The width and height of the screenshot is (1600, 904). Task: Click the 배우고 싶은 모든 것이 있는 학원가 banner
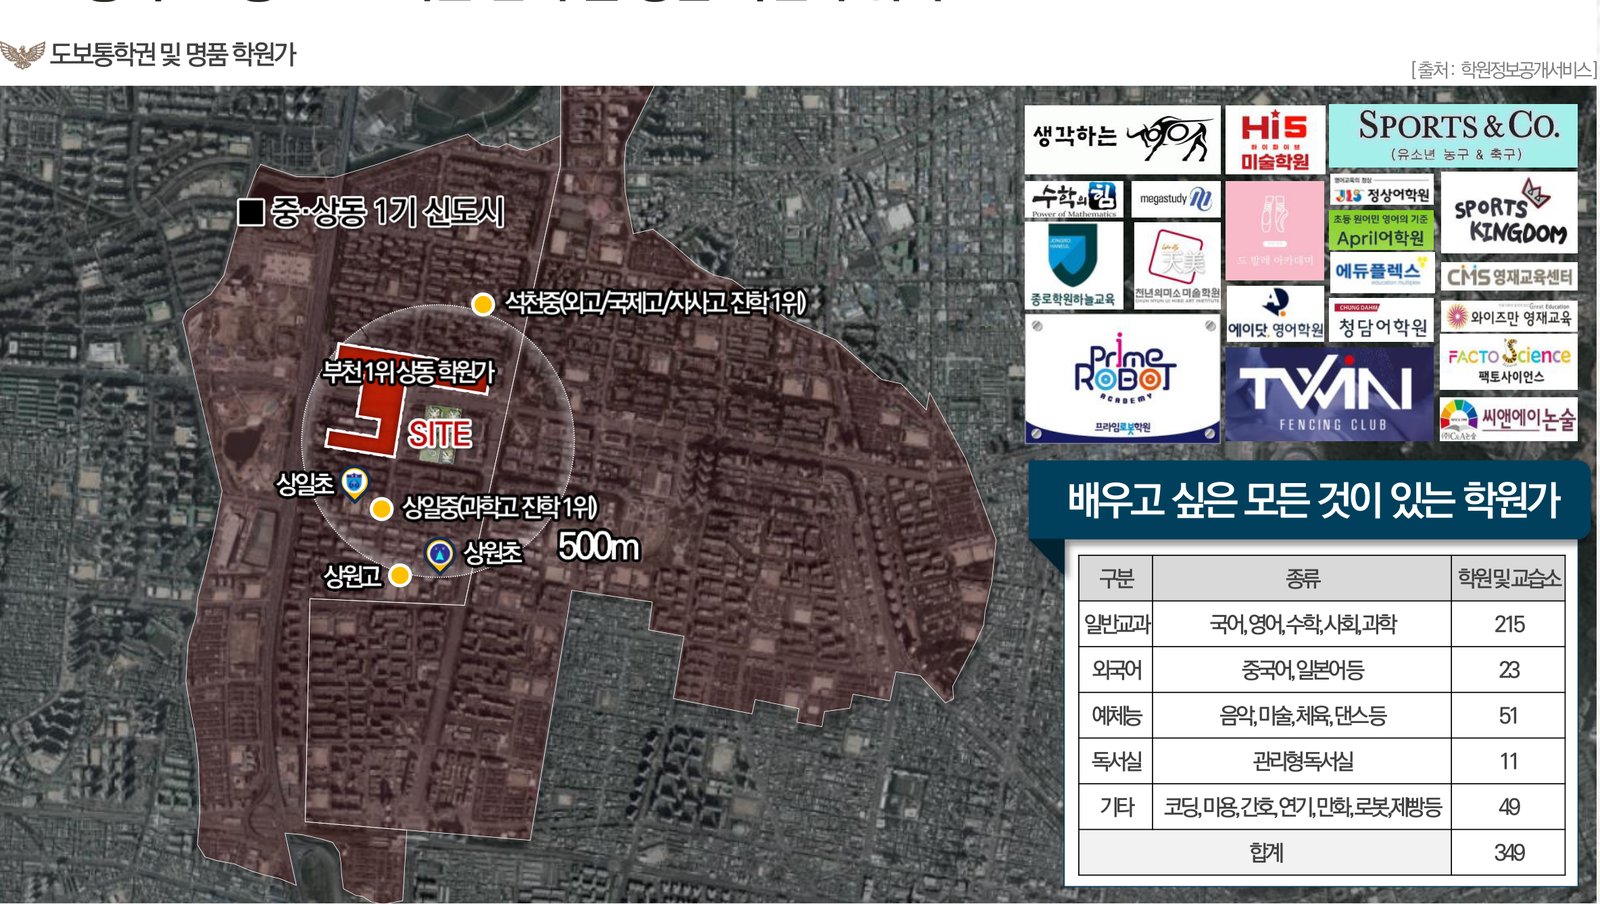pos(1313,499)
